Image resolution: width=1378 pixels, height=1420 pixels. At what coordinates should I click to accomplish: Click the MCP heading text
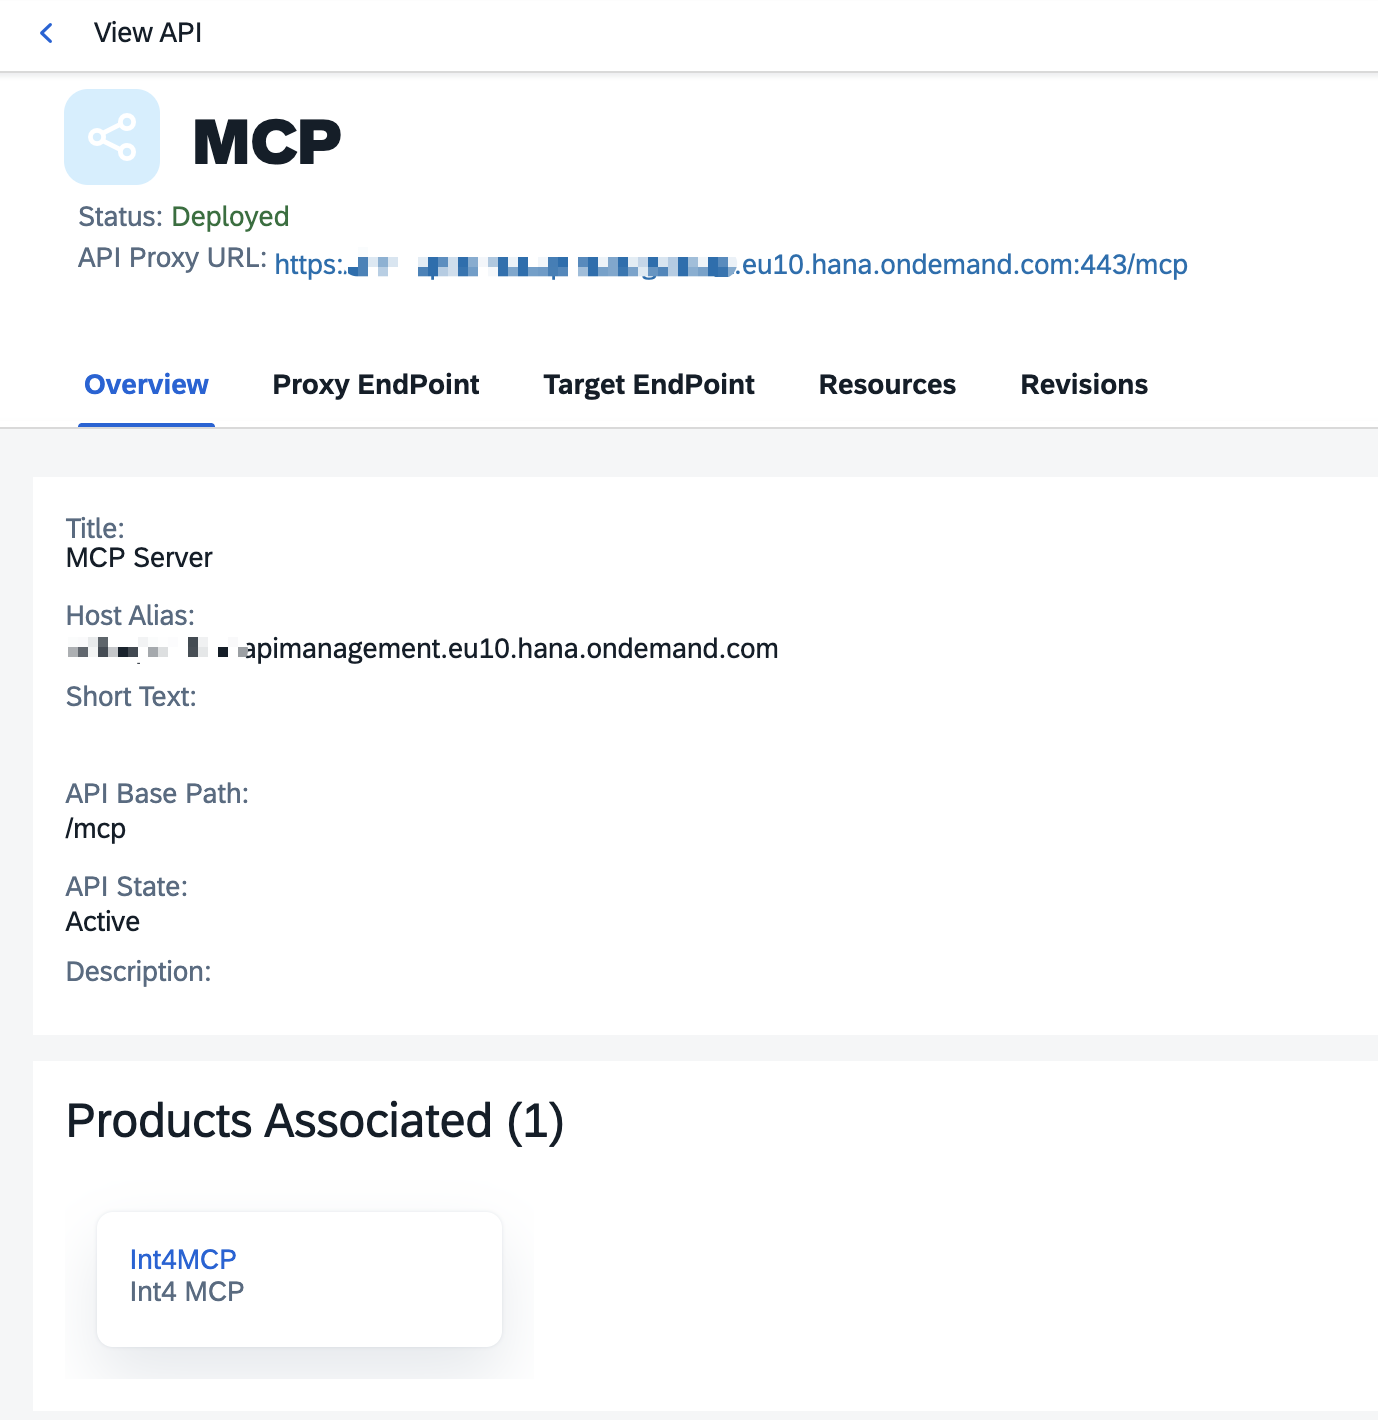pos(267,142)
